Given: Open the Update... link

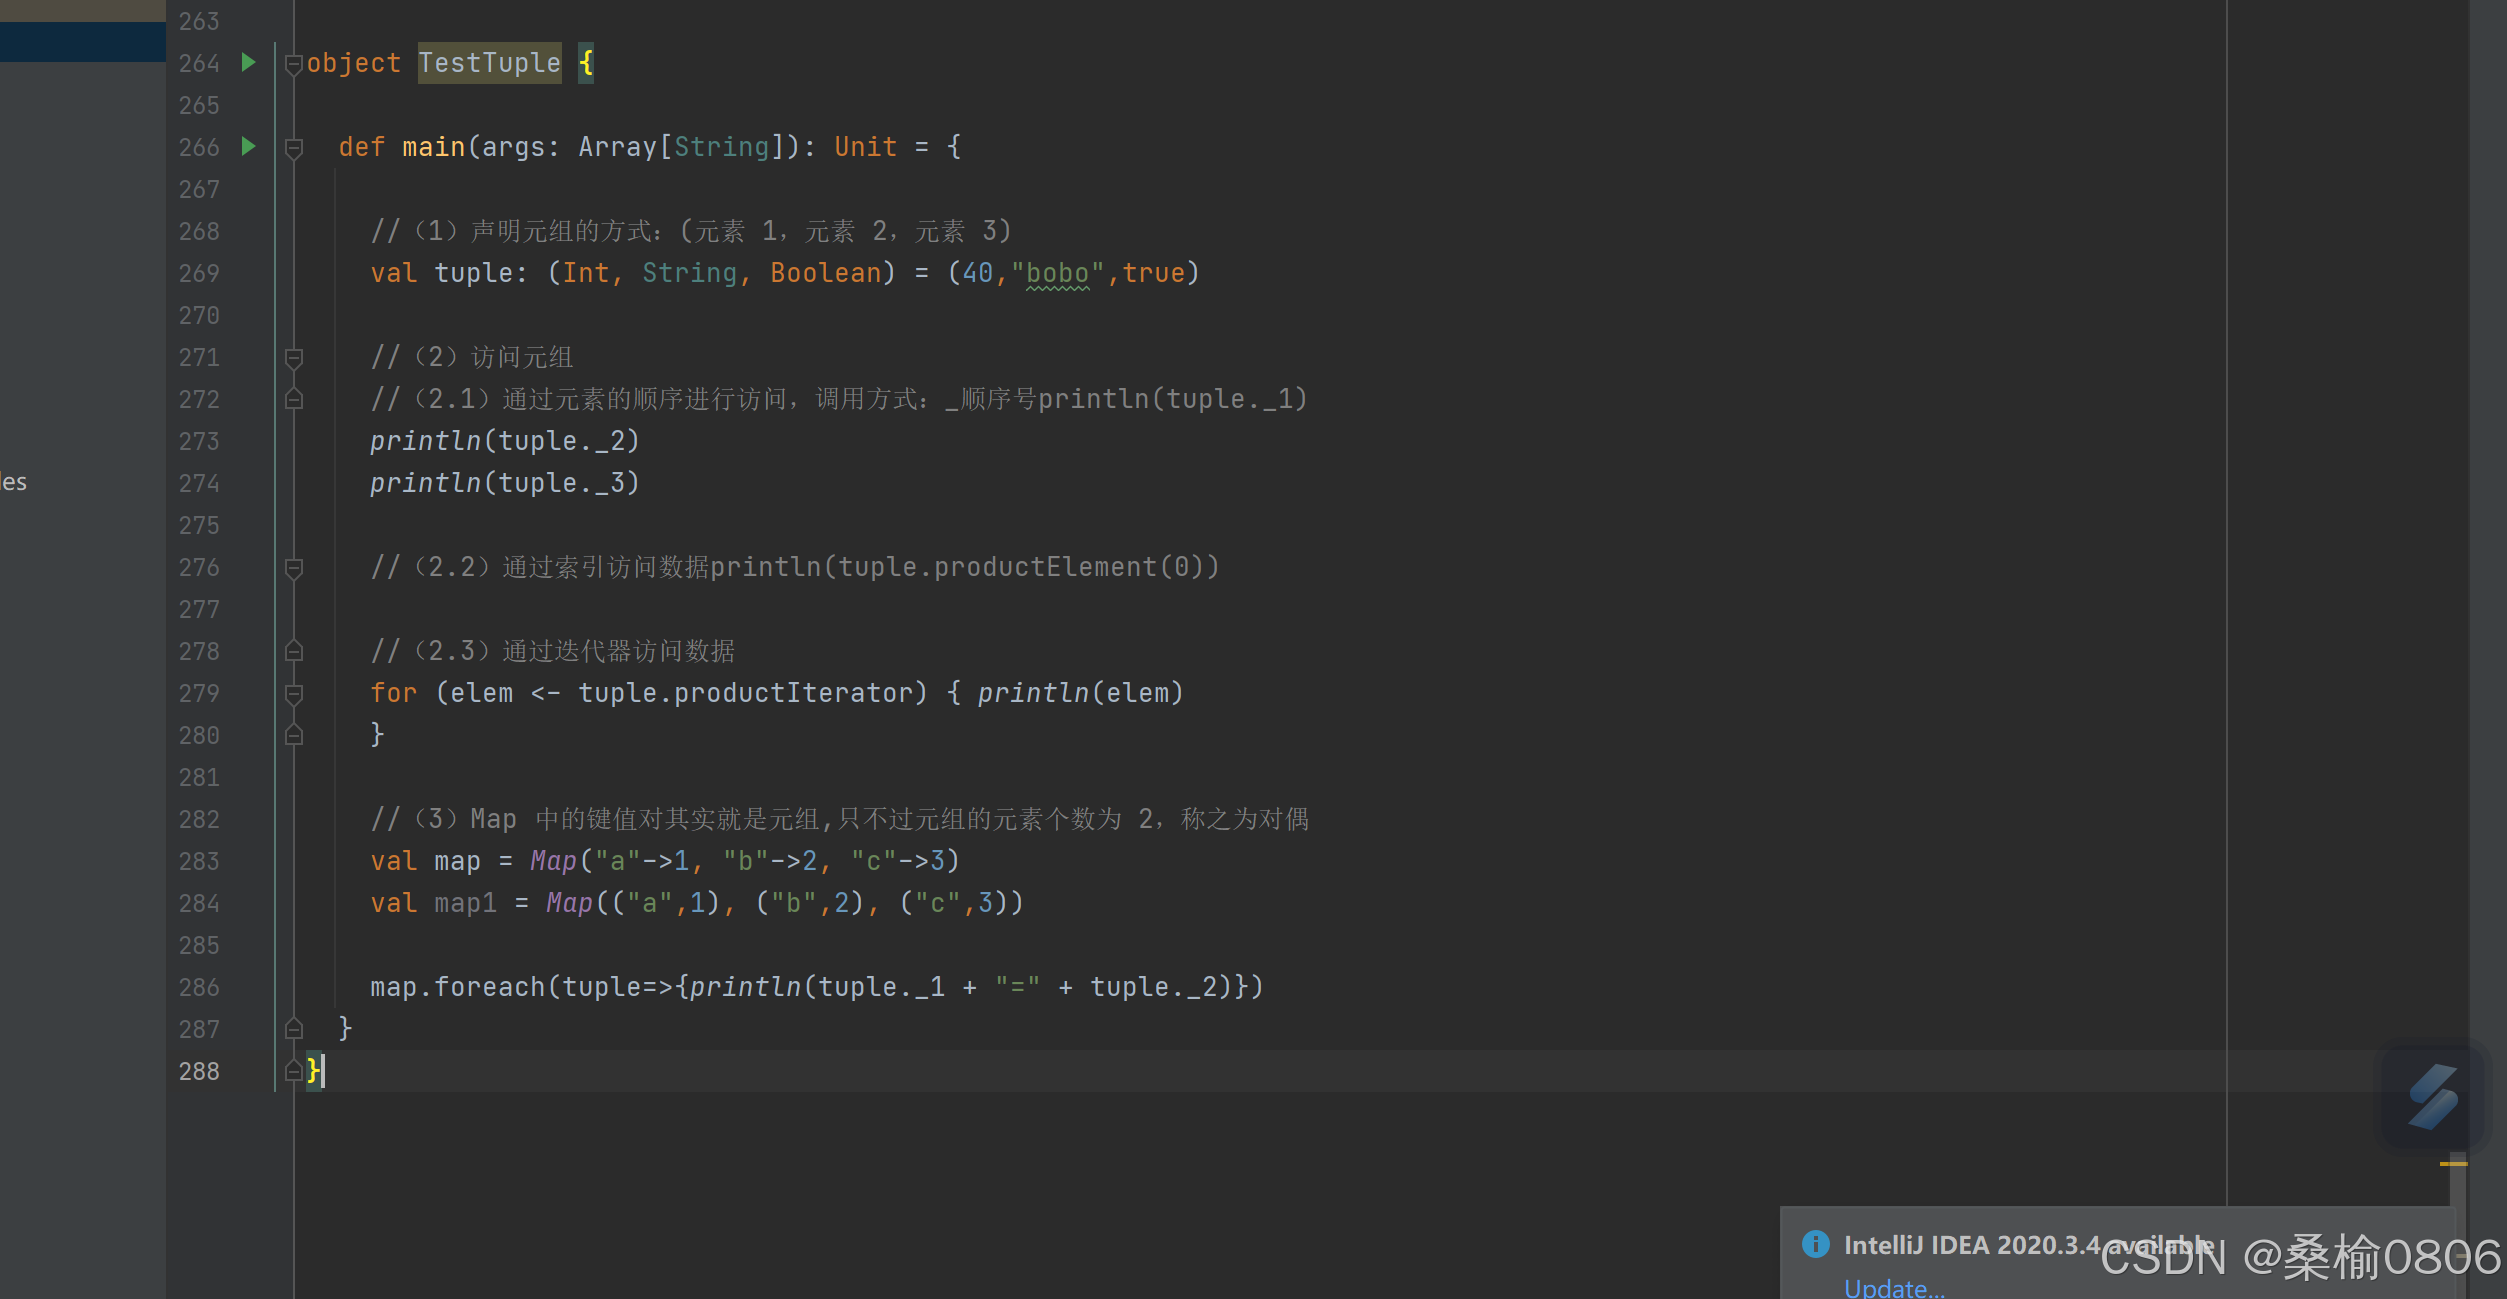Looking at the screenshot, I should coord(1894,1288).
